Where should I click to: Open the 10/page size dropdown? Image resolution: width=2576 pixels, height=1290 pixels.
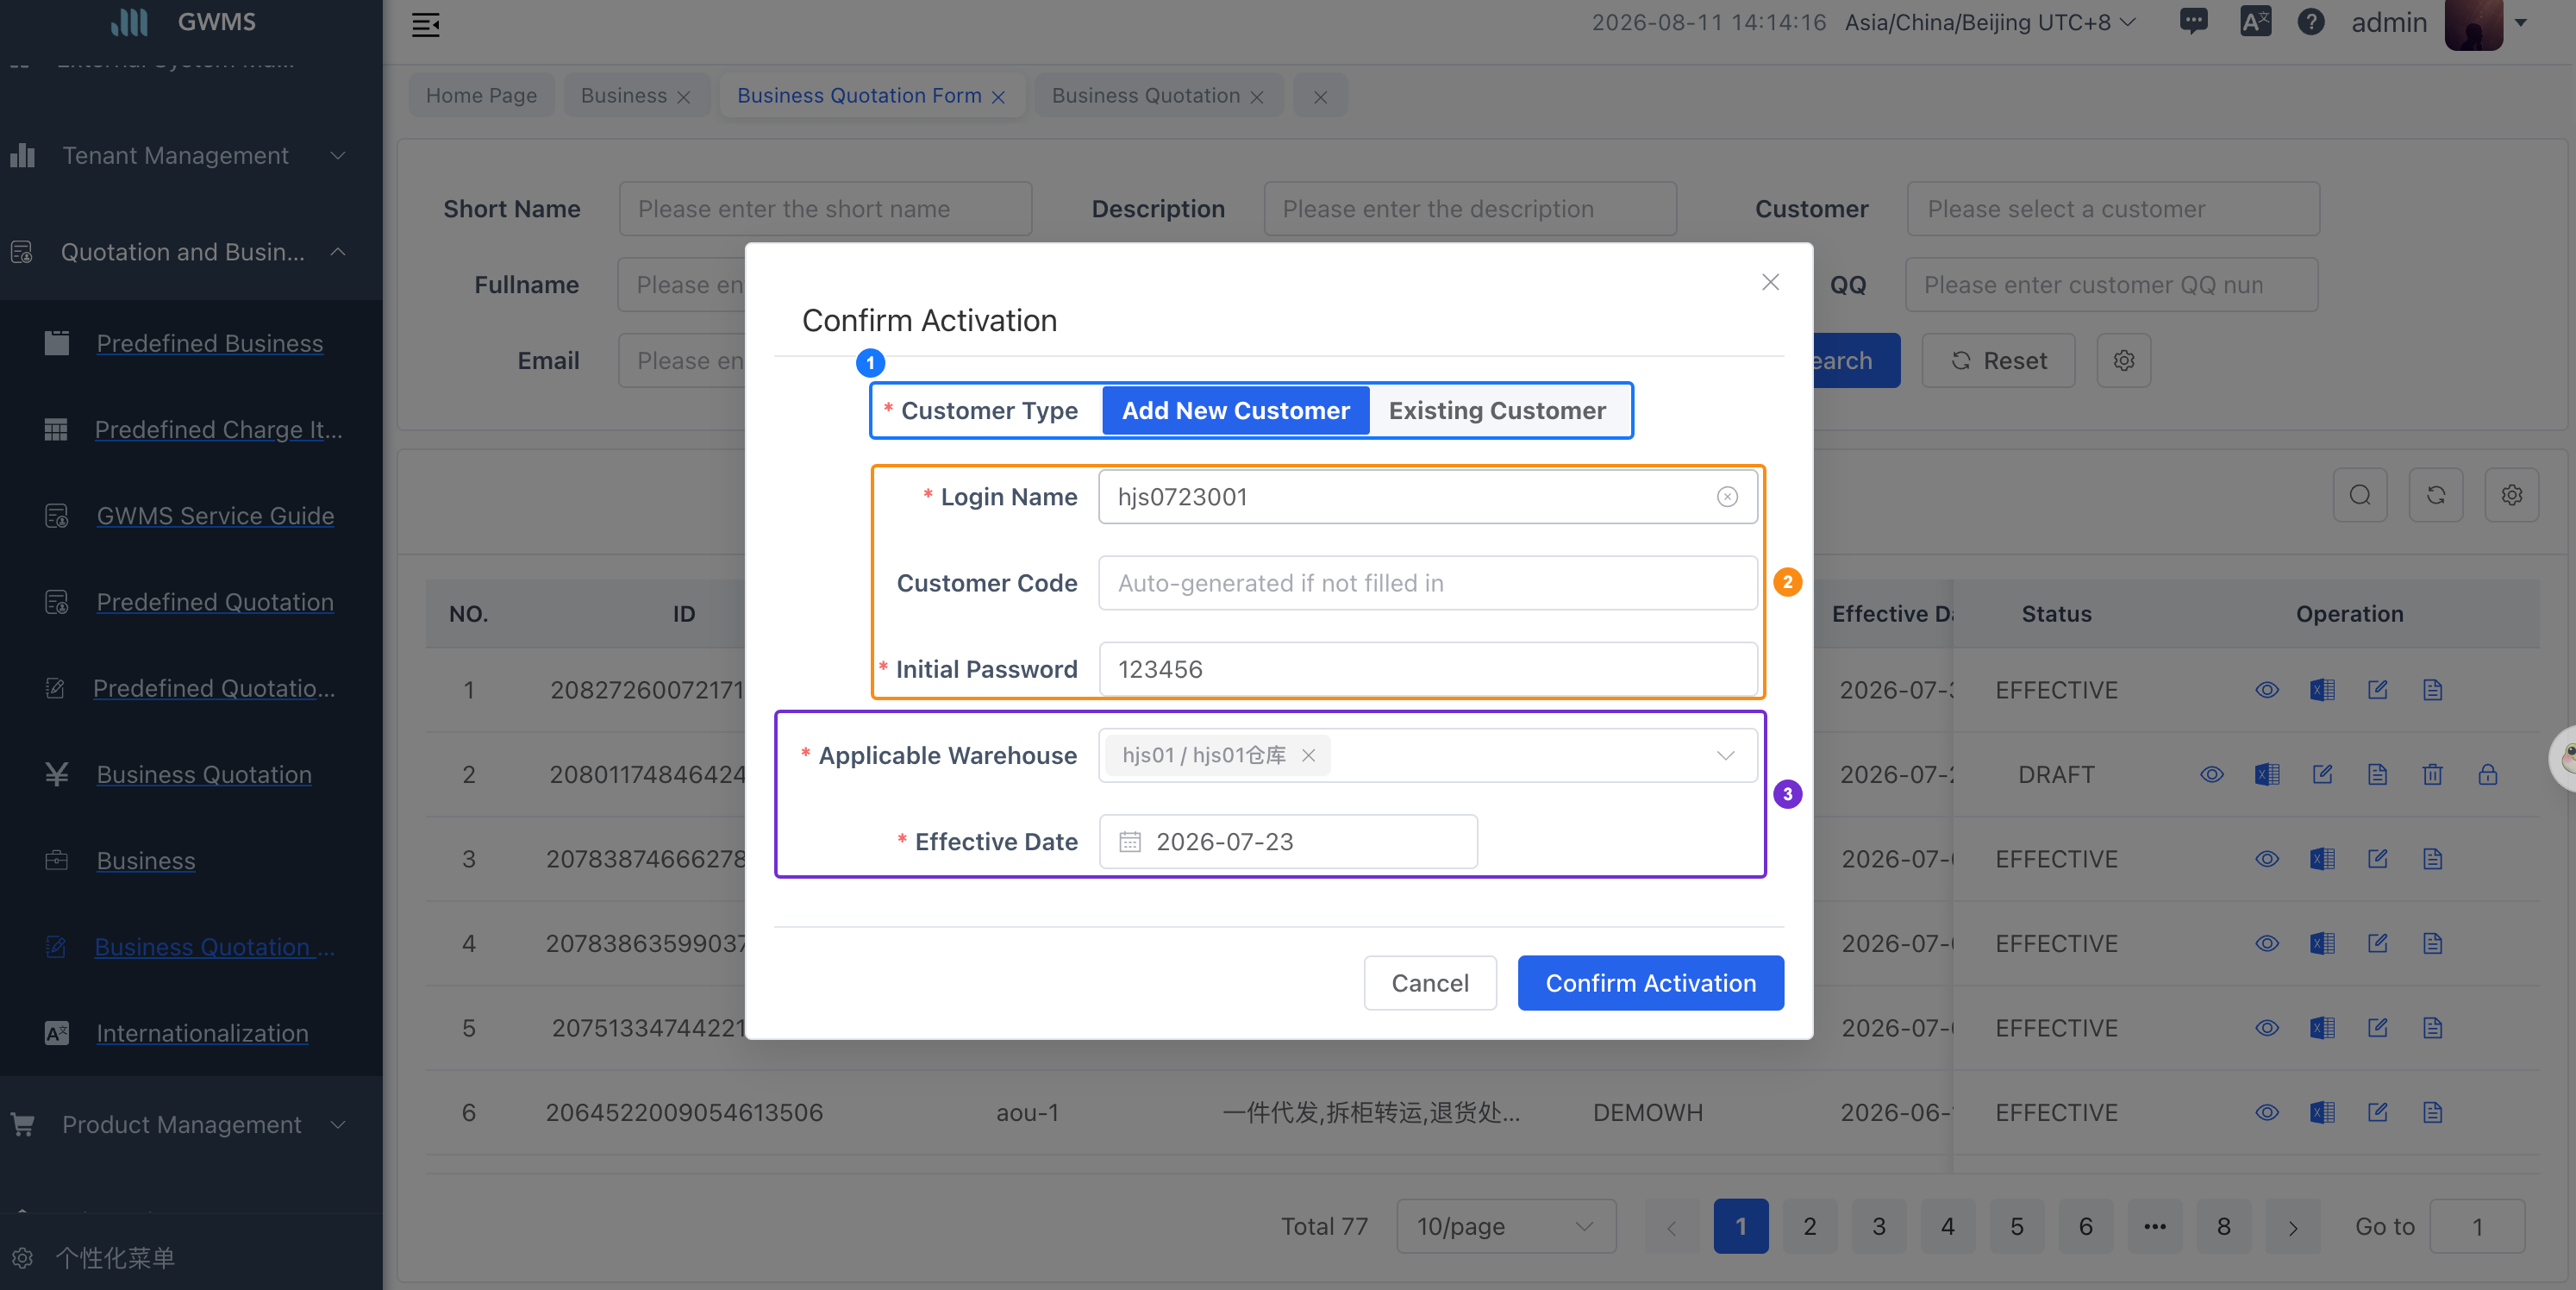coord(1506,1226)
